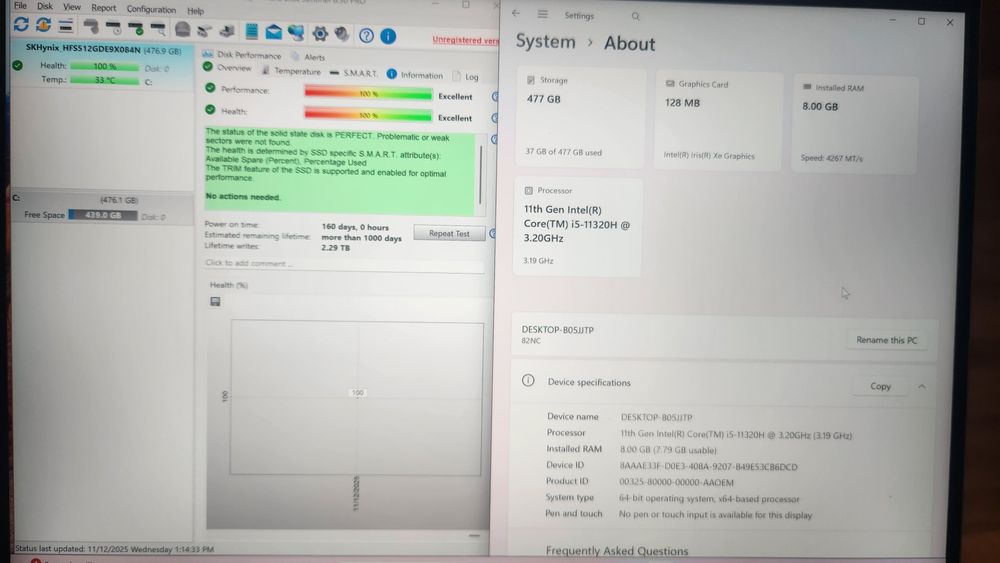Click the refresh icon with orange warning badge
The width and height of the screenshot is (1000, 563).
pos(43,25)
